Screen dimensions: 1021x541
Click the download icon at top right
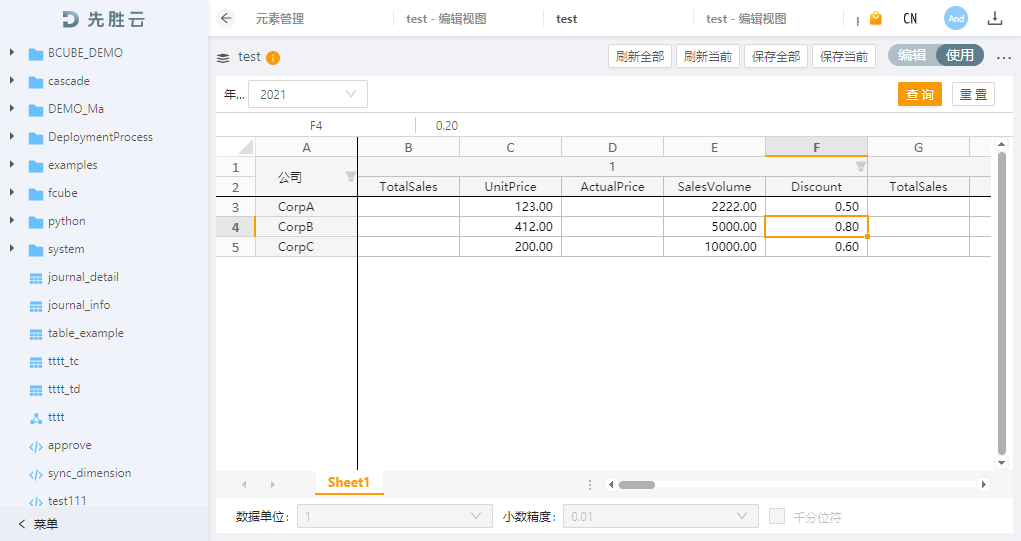(995, 18)
